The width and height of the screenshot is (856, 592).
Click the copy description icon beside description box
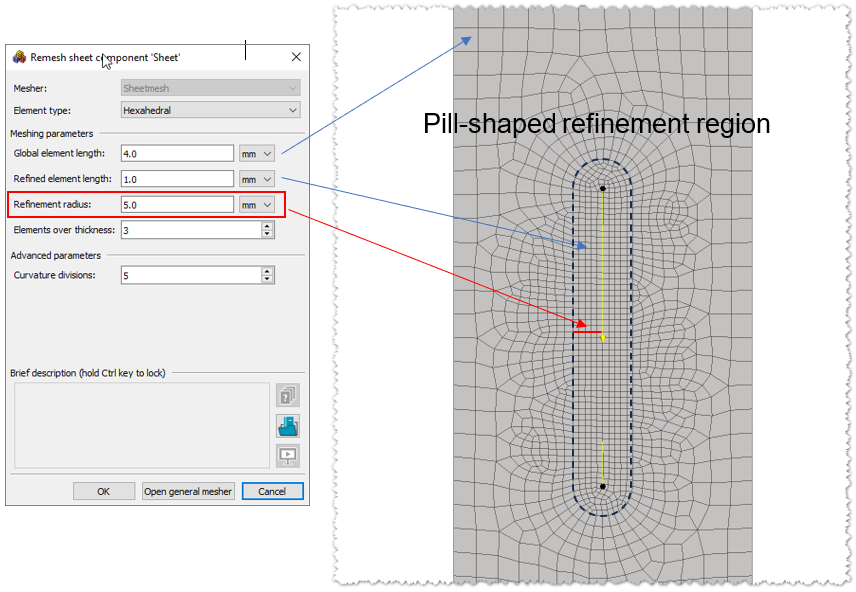(x=288, y=395)
